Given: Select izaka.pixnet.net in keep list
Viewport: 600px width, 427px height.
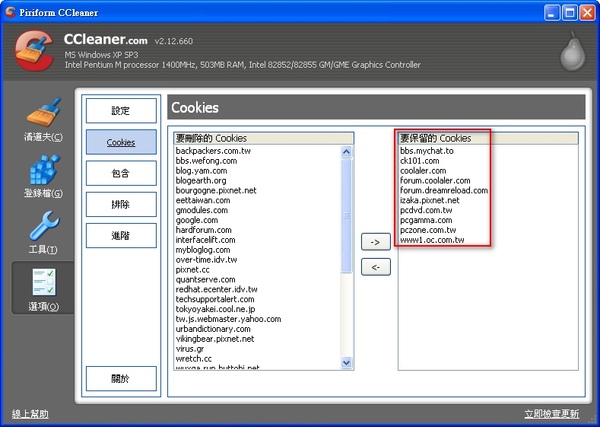Looking at the screenshot, I should click(429, 200).
